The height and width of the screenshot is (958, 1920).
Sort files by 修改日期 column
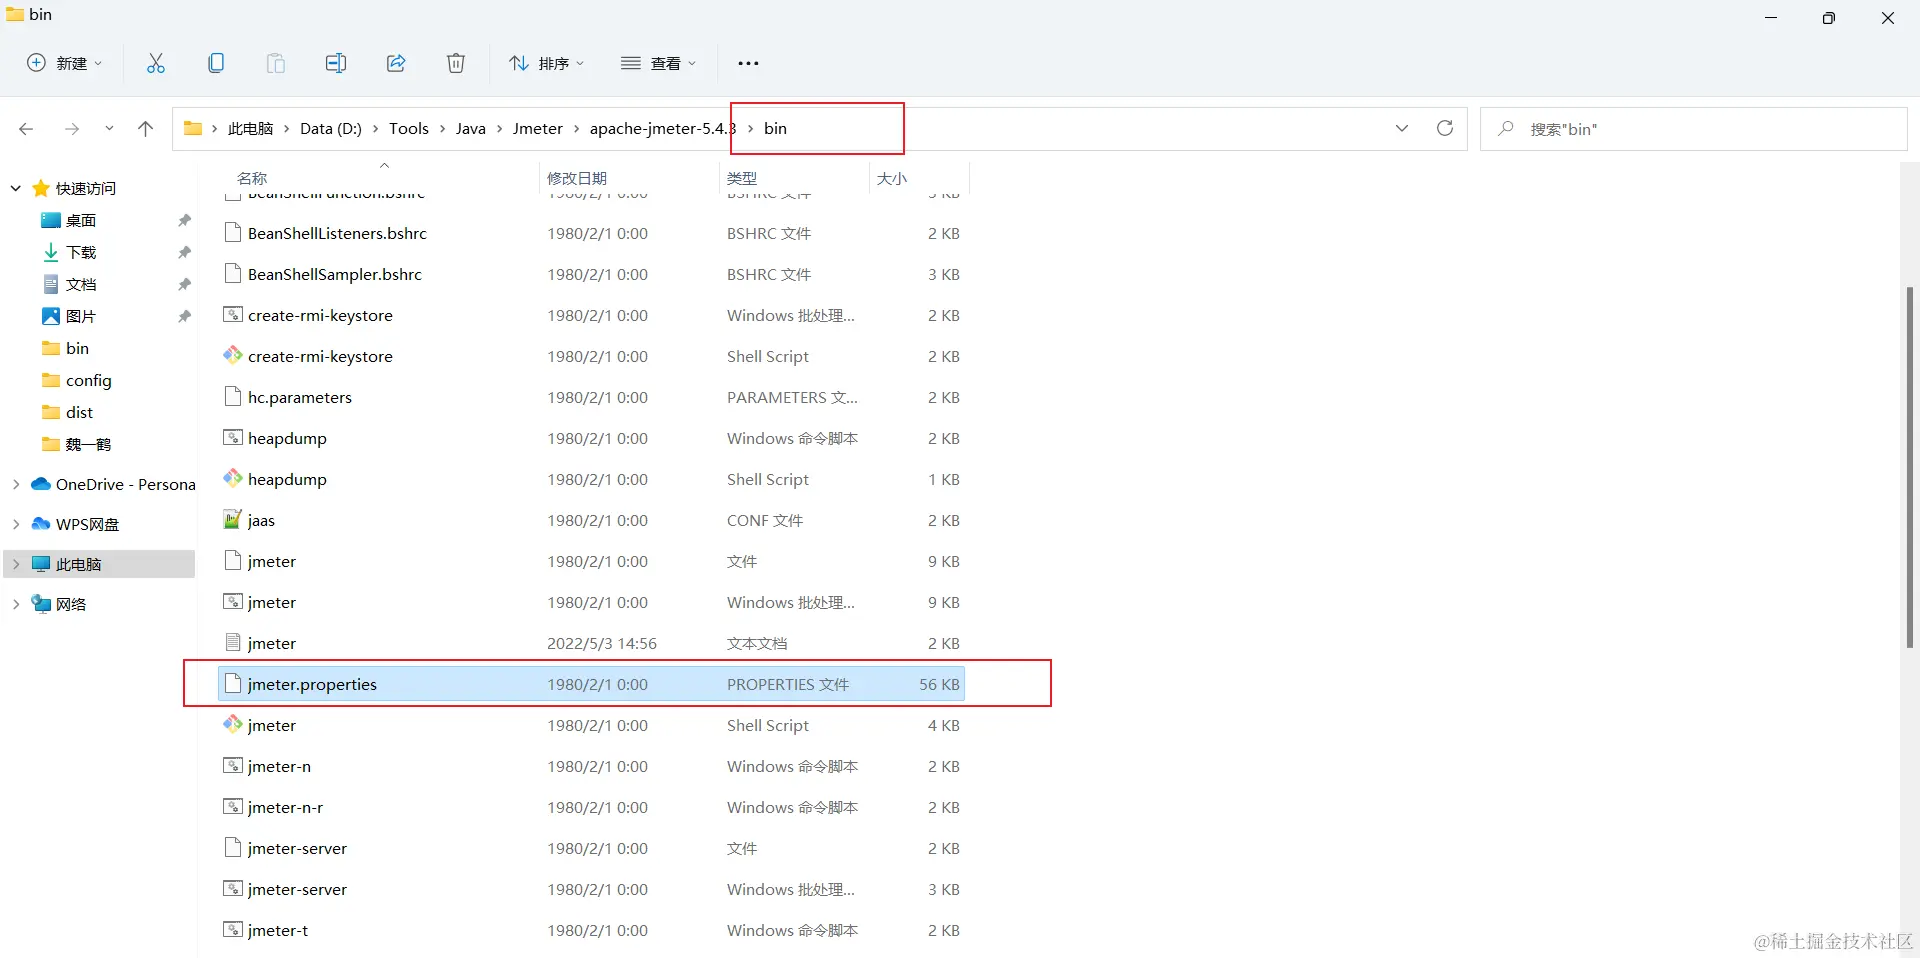point(577,178)
